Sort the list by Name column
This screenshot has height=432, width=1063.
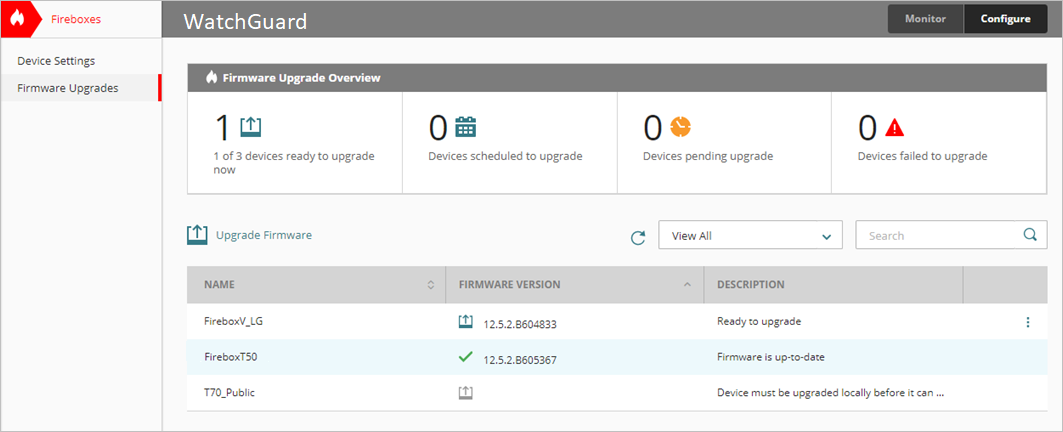[430, 285]
